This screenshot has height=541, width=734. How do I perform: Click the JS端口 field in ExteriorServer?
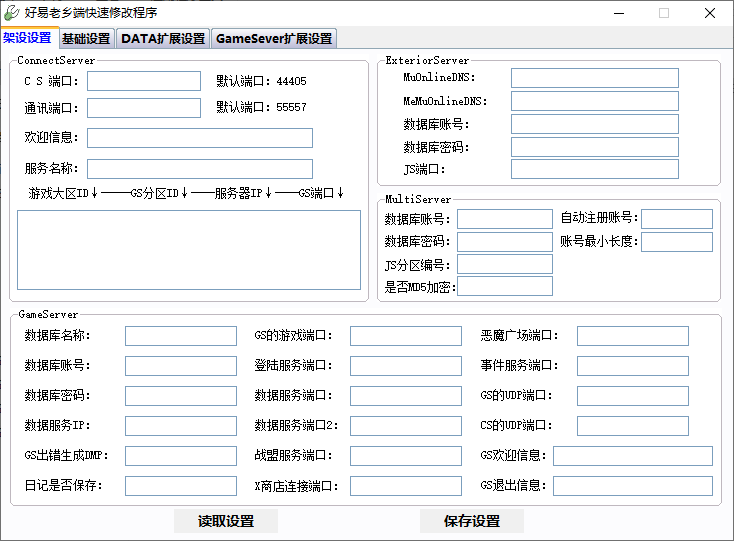click(594, 169)
